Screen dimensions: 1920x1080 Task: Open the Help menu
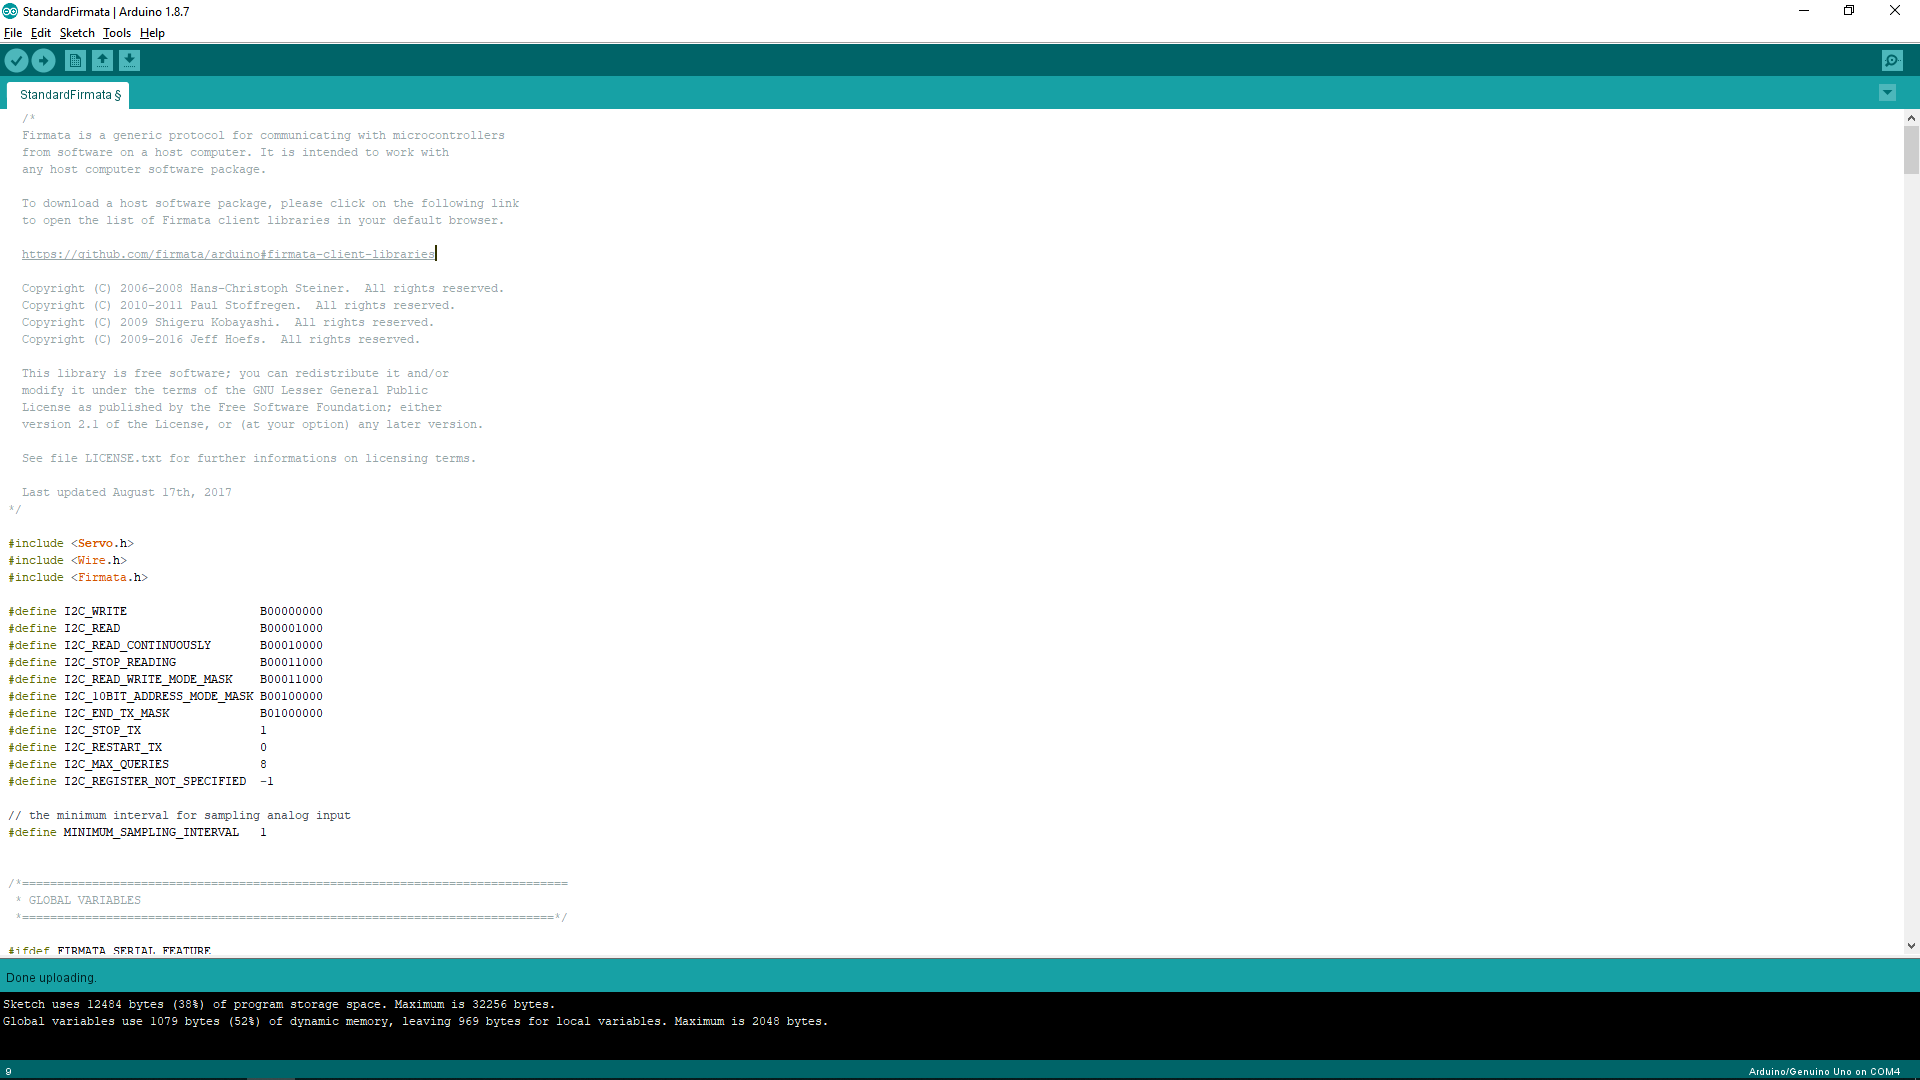click(152, 33)
